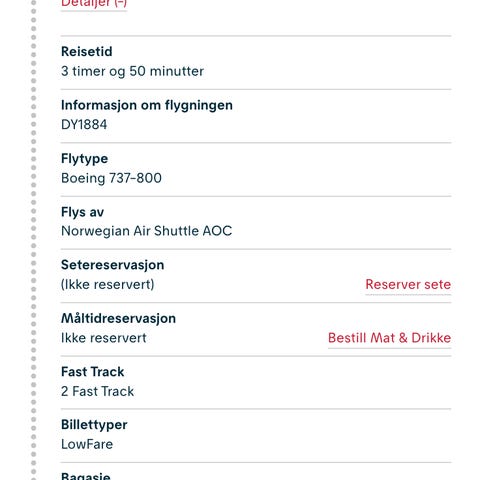Select the Måltidreservasjon heading
Image resolution: width=480 pixels, height=480 pixels.
tap(118, 318)
